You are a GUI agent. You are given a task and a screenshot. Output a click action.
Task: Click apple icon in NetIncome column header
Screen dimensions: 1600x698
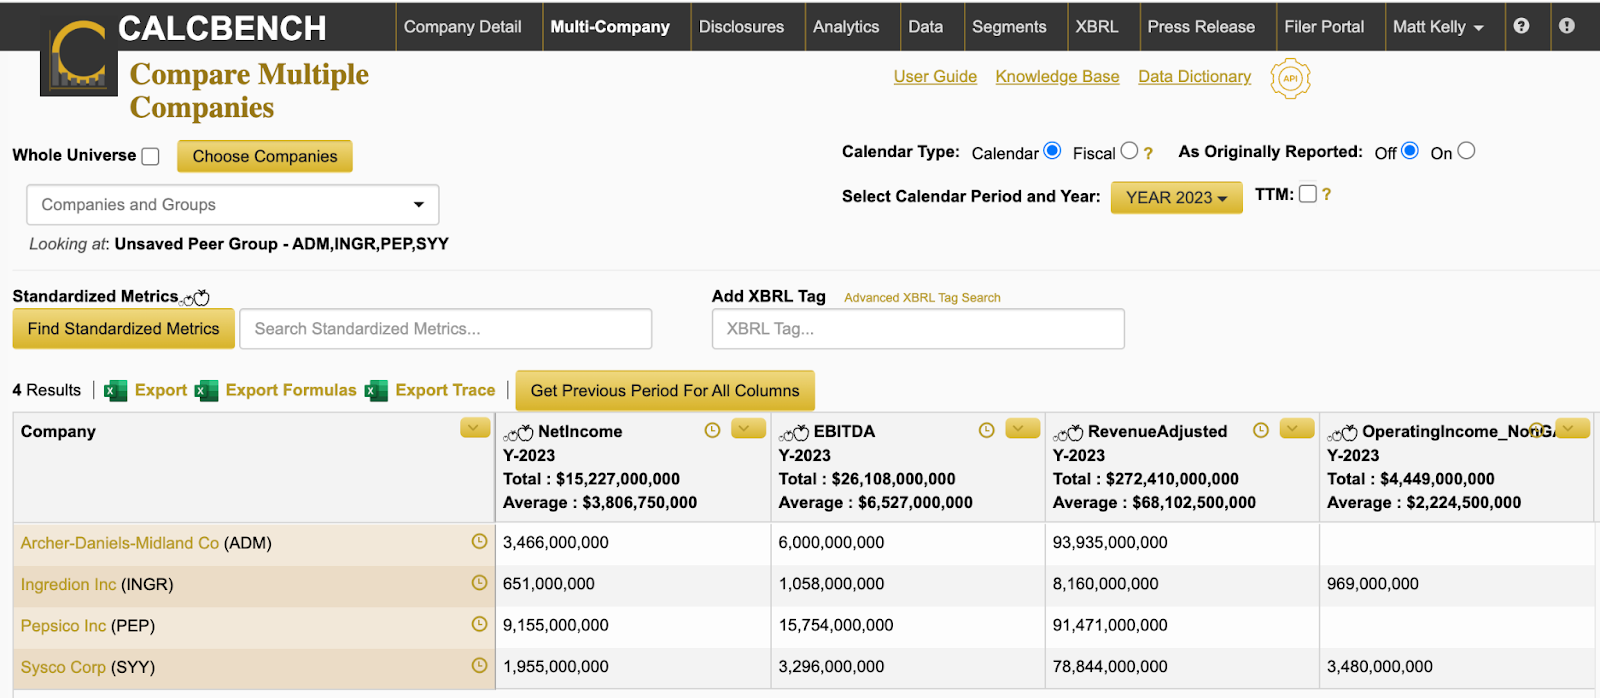click(x=519, y=433)
